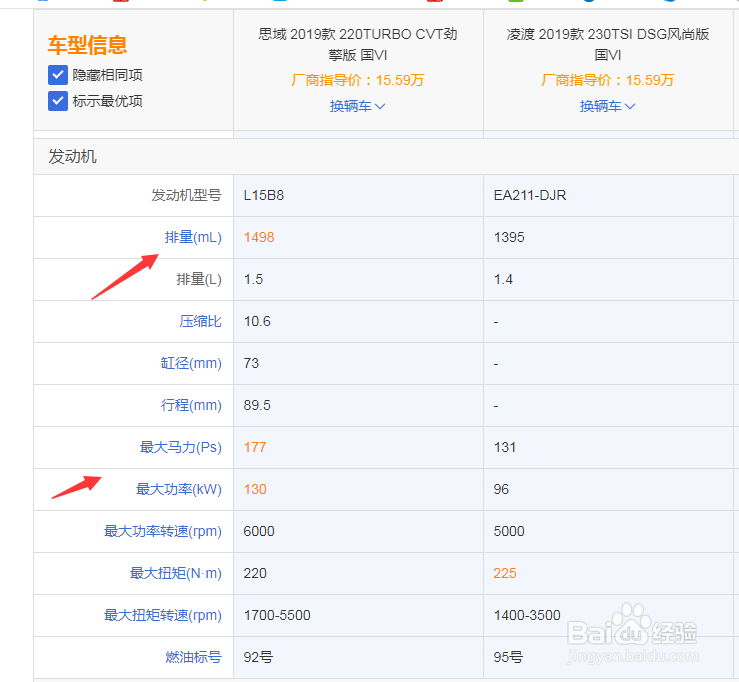Click the 1400-3500 torque rpm value
The width and height of the screenshot is (739, 682).
tap(527, 615)
